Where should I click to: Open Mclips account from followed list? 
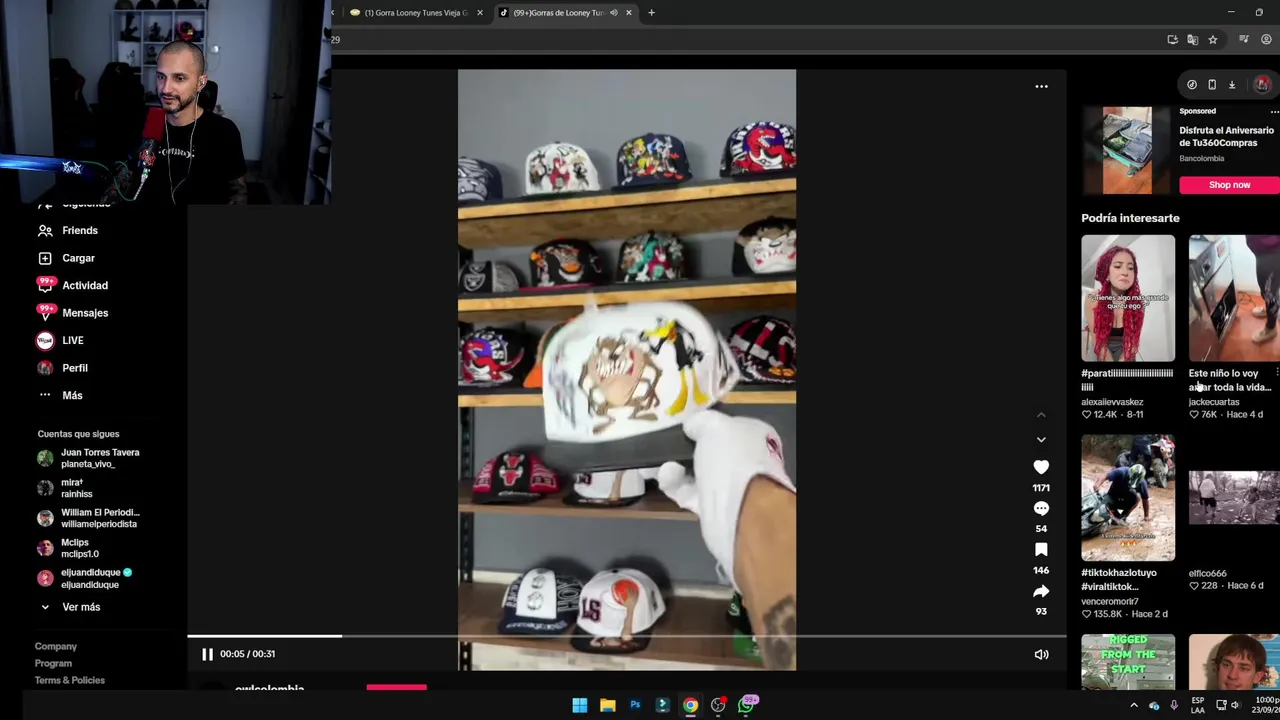70,548
